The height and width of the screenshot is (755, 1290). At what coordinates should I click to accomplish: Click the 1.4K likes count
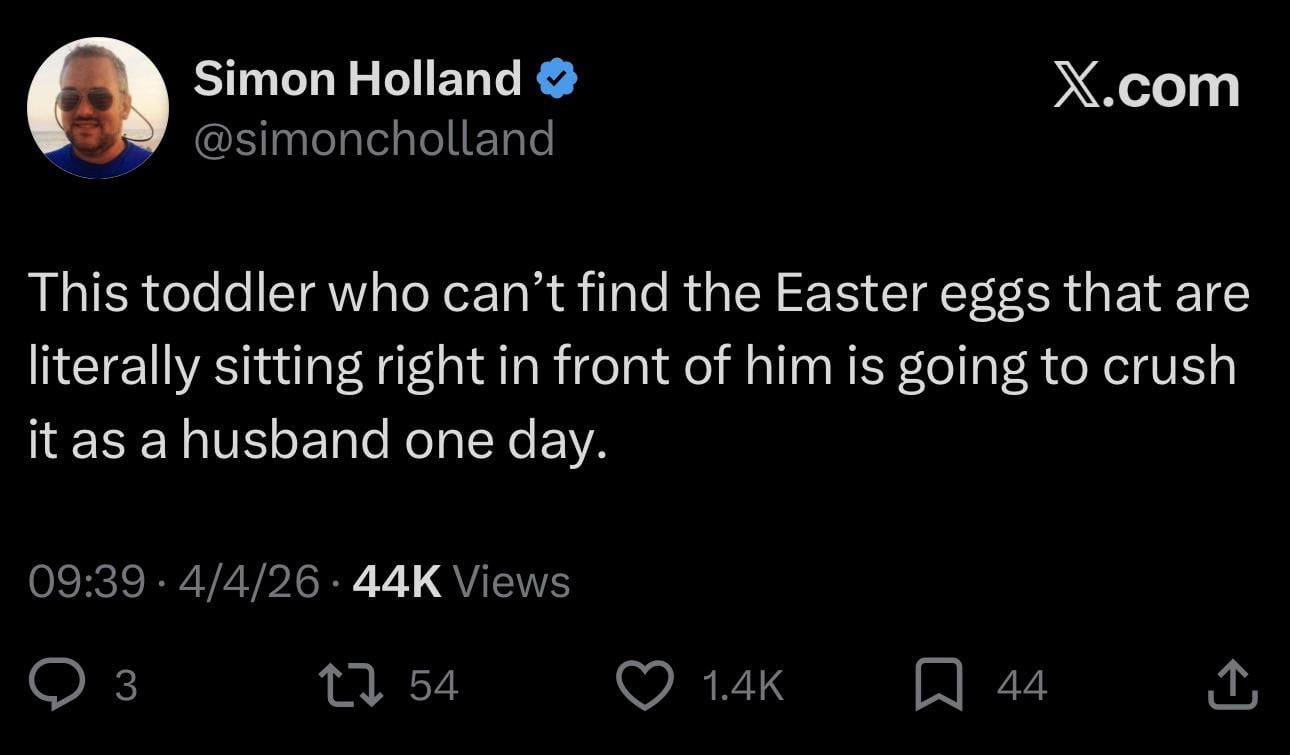click(742, 686)
